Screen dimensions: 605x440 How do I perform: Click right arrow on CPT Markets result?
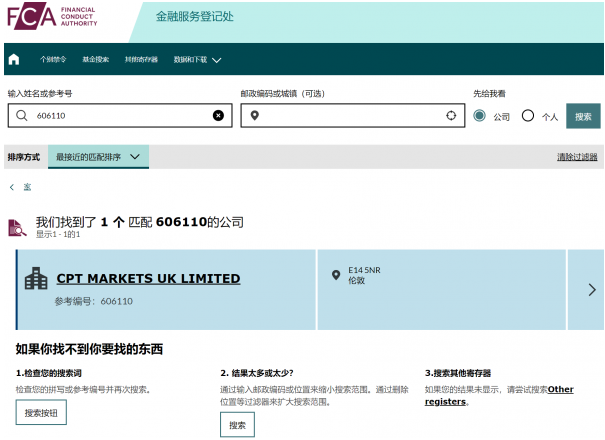coord(591,289)
